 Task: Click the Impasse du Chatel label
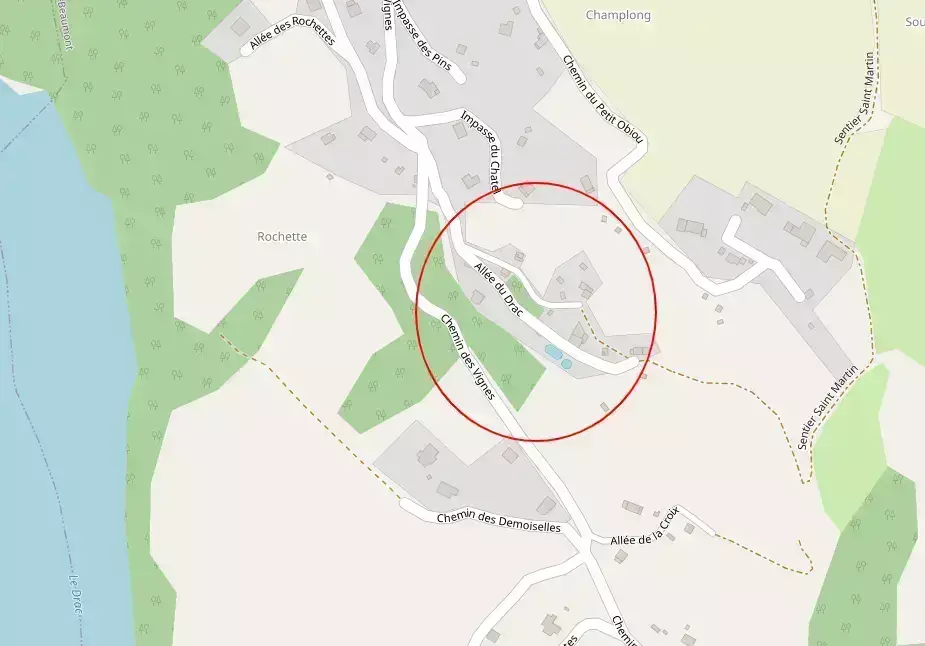click(481, 152)
